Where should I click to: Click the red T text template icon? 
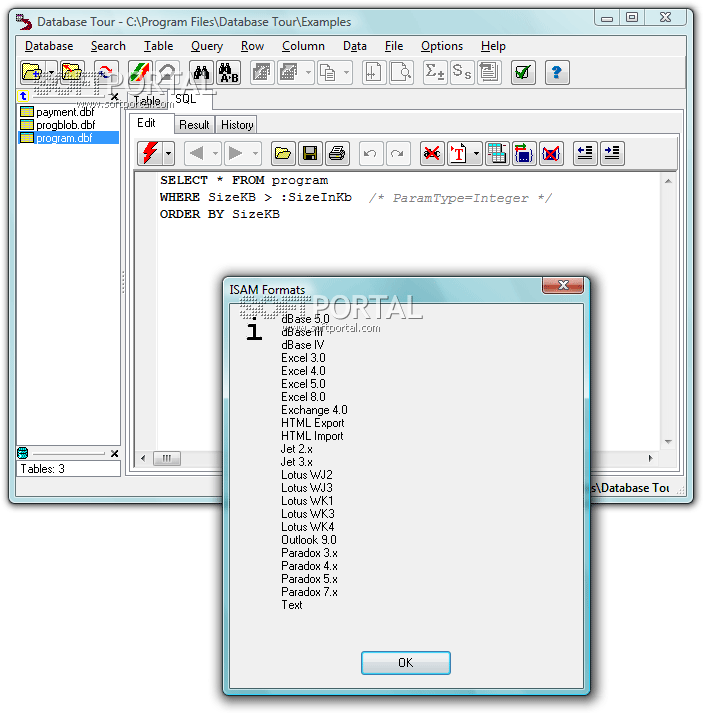pyautogui.click(x=458, y=153)
